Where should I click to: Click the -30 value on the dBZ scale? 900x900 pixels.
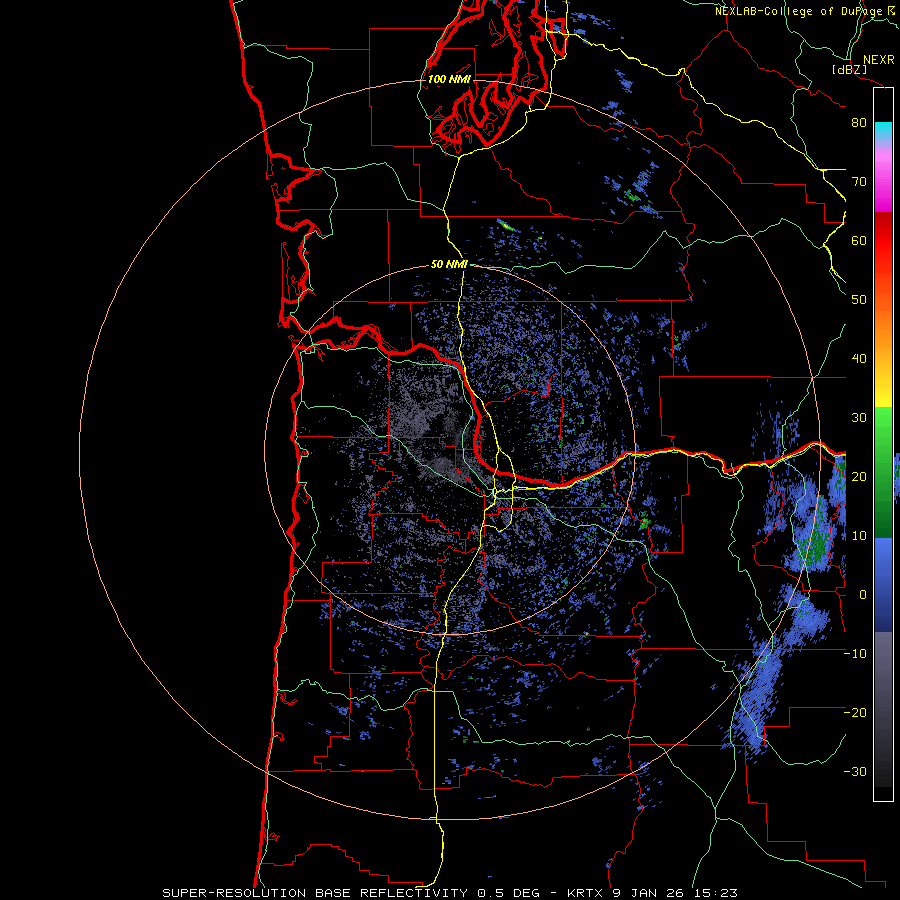coord(855,772)
